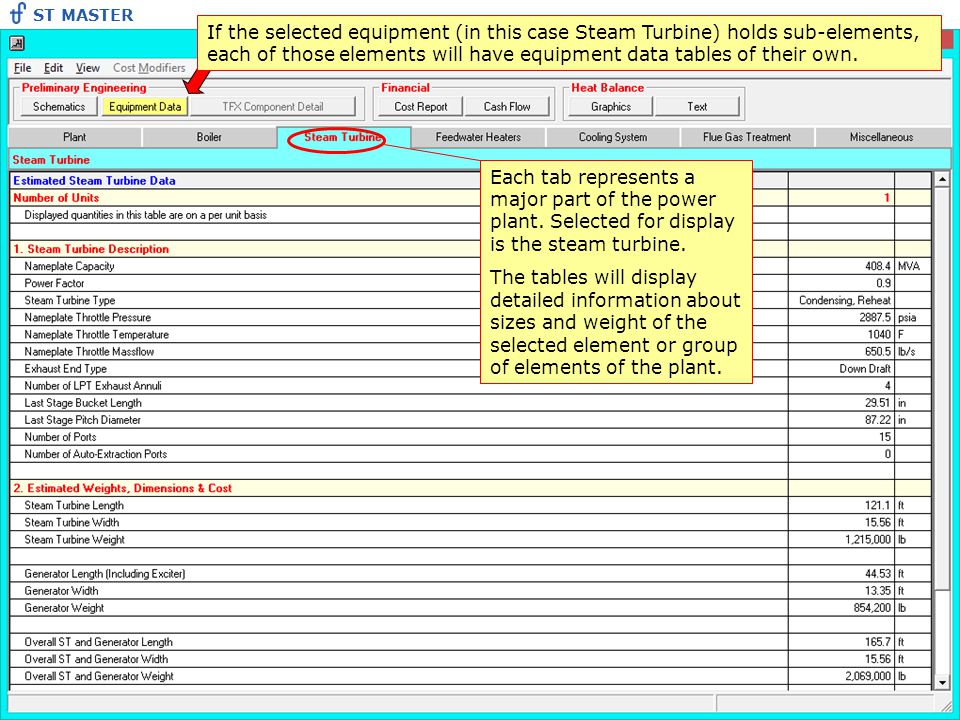The height and width of the screenshot is (720, 960).
Task: Open the Cost Report
Action: tap(421, 107)
